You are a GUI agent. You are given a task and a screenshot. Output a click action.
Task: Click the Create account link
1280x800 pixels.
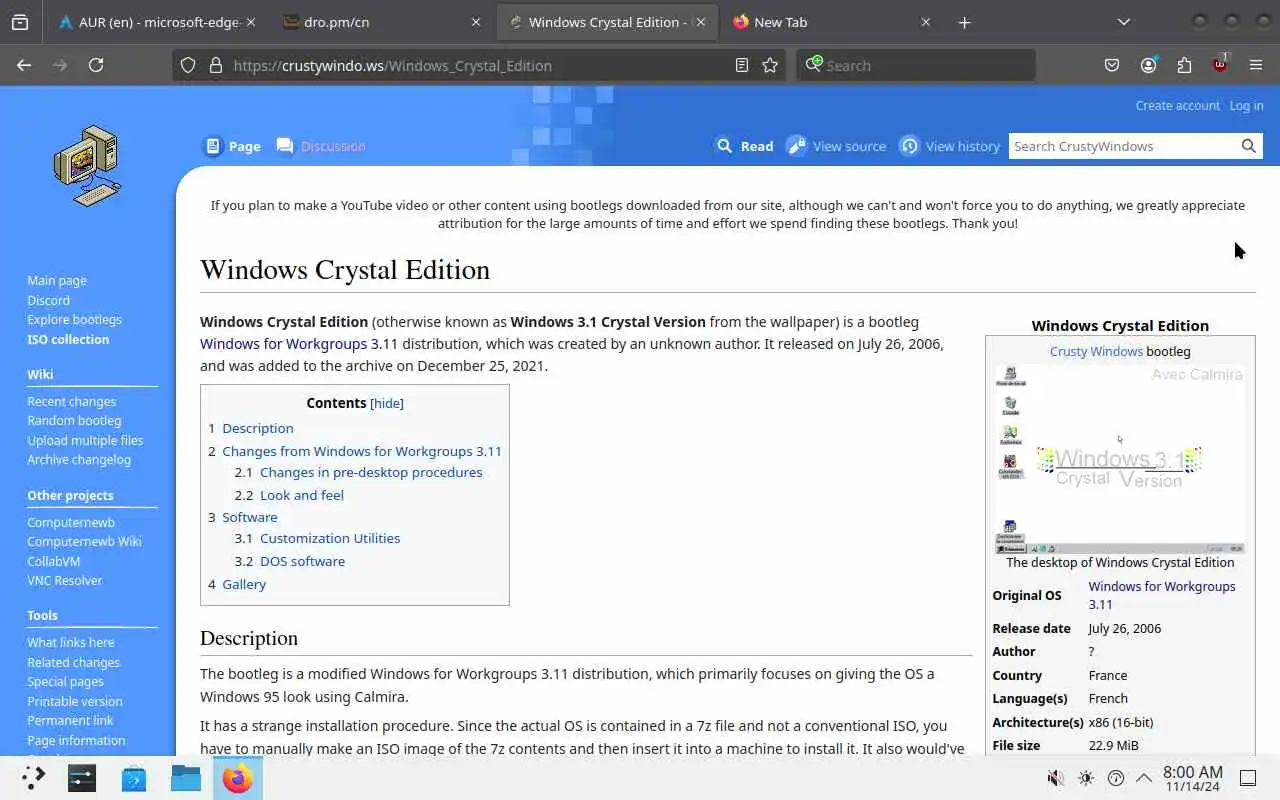pos(1177,105)
